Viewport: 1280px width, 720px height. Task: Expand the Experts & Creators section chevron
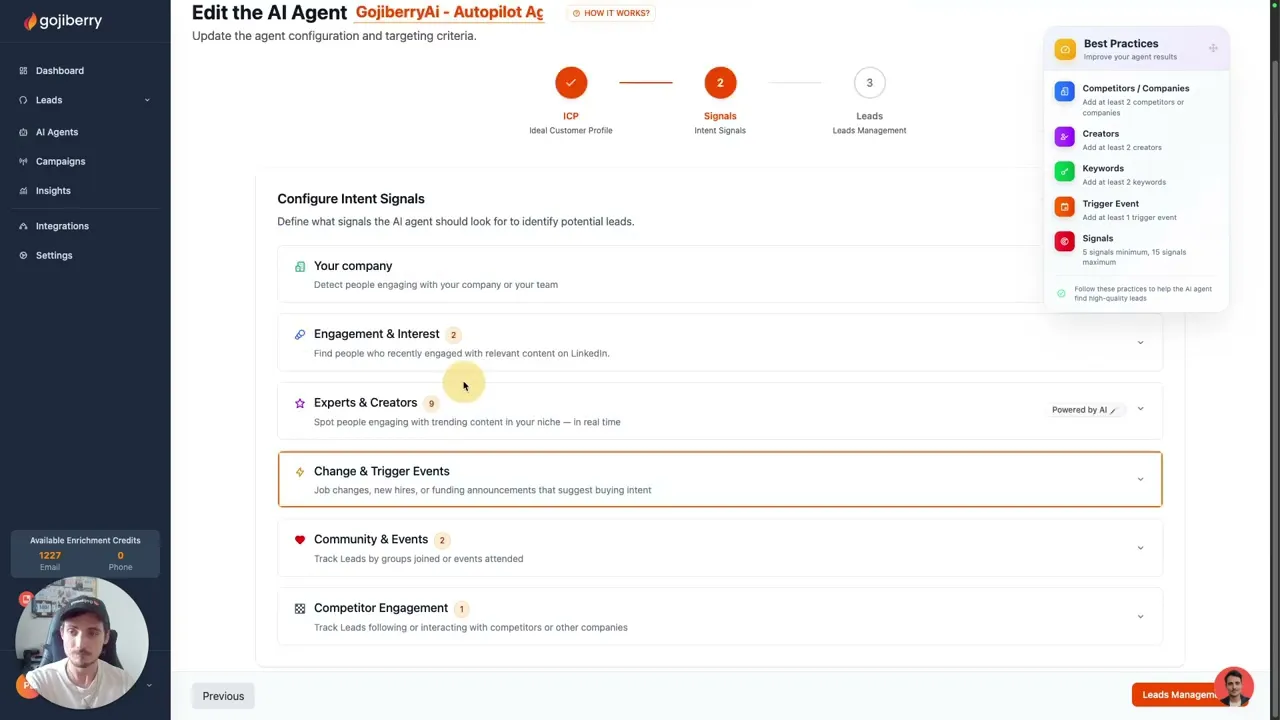(1140, 409)
